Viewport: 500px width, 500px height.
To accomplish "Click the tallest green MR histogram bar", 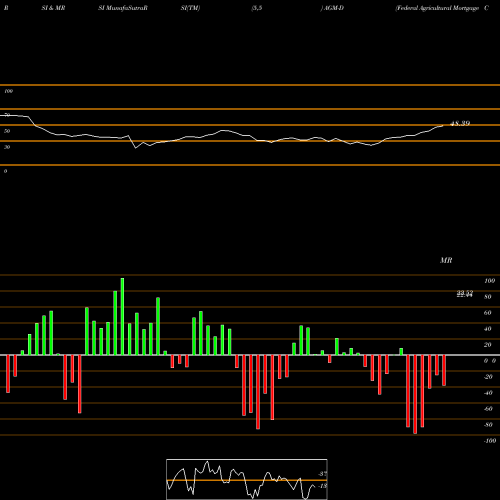I will coord(122,316).
